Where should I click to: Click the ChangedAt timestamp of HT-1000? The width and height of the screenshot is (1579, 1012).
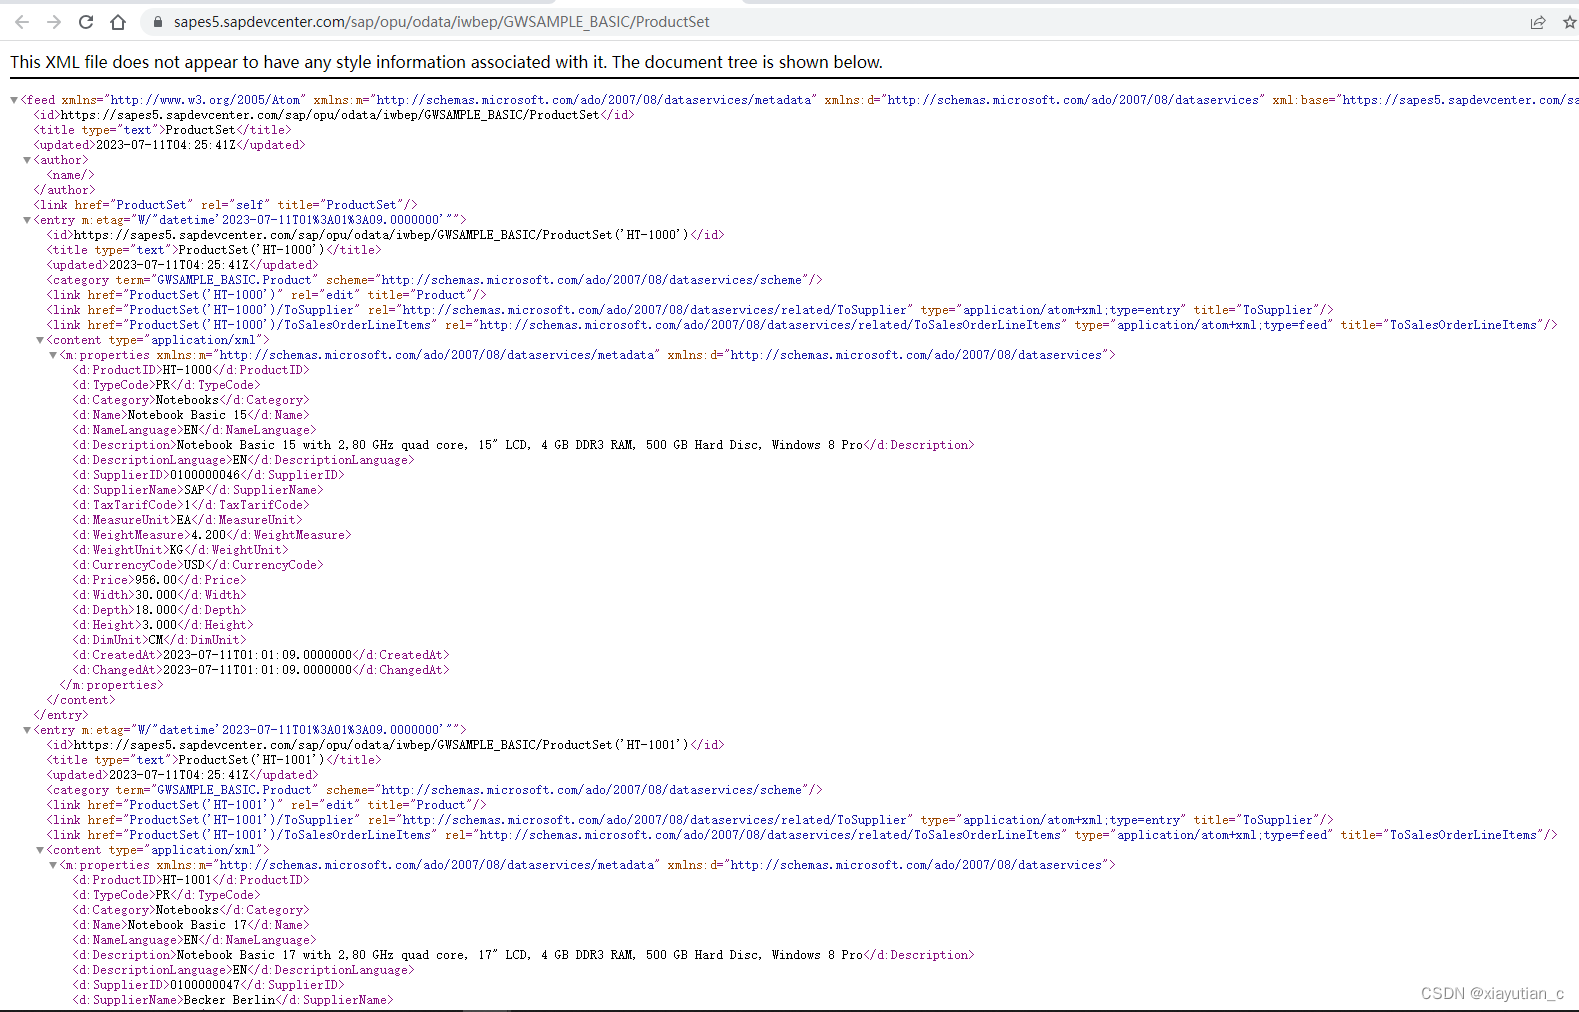tap(258, 670)
